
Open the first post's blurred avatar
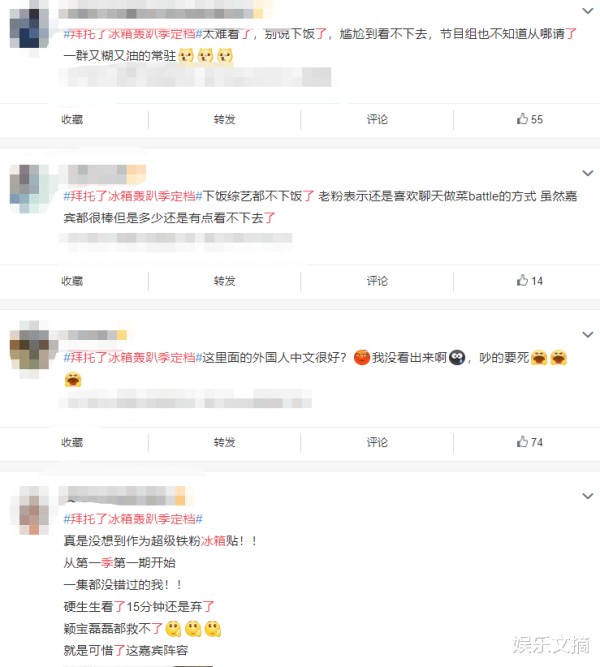29,28
